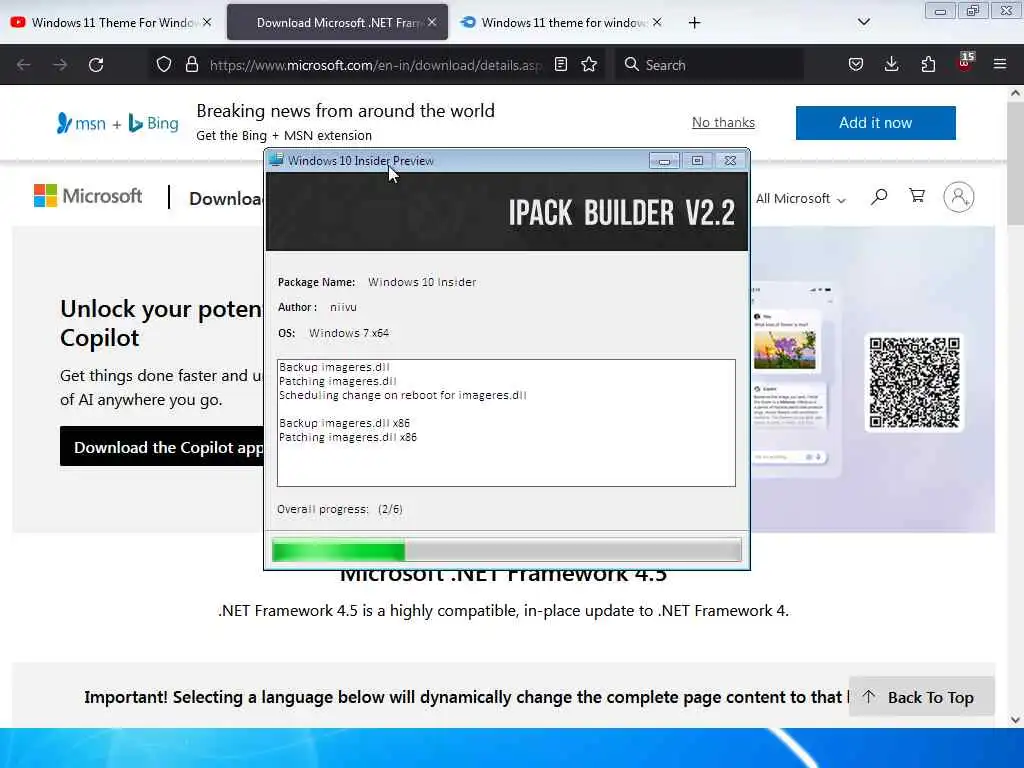Image resolution: width=1024 pixels, height=768 pixels.
Task: Click author name 'niivu'
Action: tap(343, 307)
